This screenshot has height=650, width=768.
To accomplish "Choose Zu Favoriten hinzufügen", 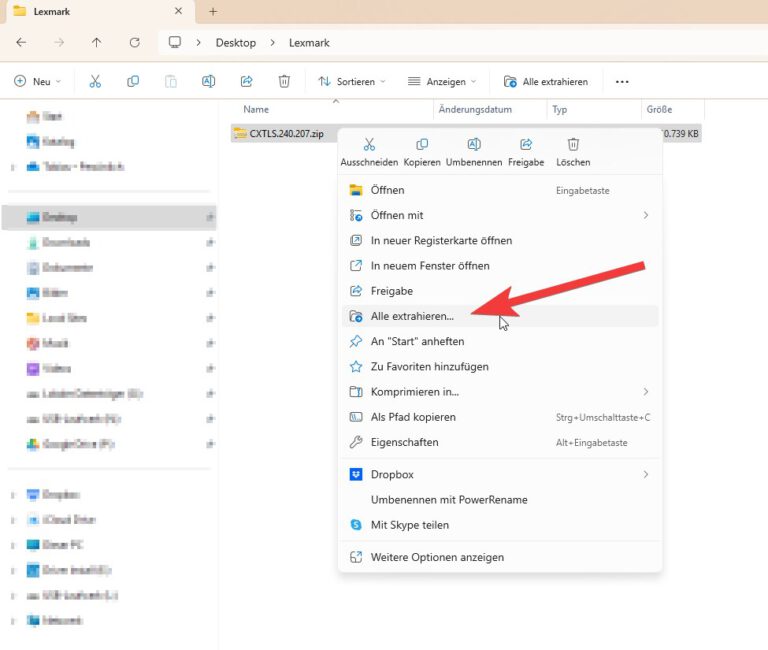I will pos(500,366).
